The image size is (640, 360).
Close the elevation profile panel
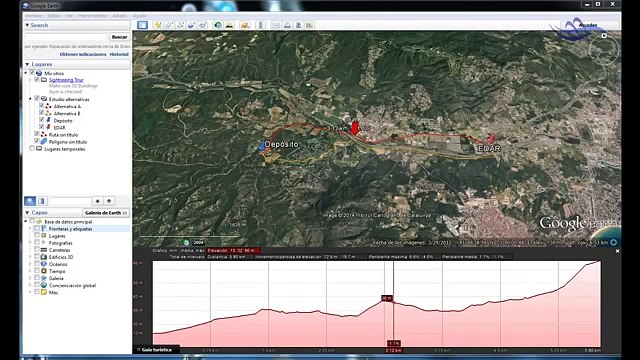[617, 251]
